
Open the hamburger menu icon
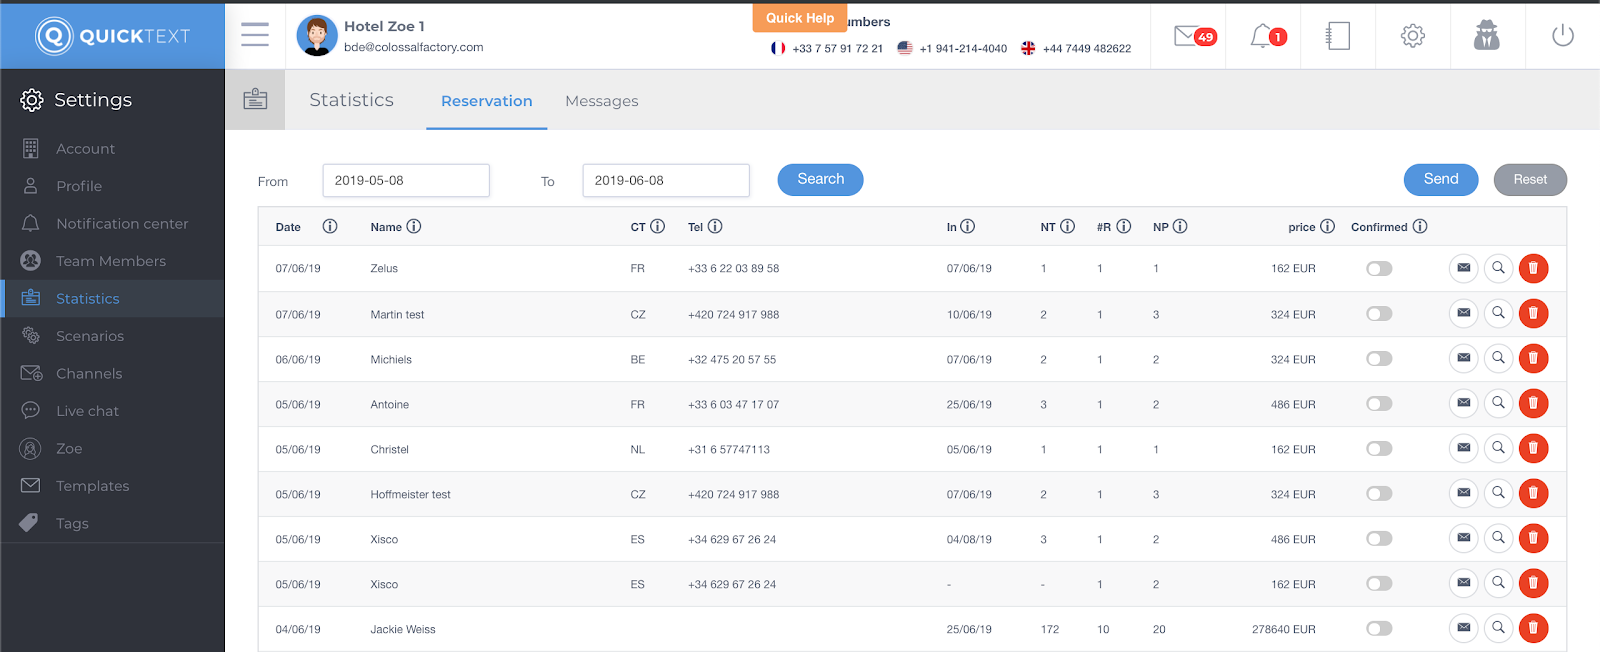[x=255, y=35]
